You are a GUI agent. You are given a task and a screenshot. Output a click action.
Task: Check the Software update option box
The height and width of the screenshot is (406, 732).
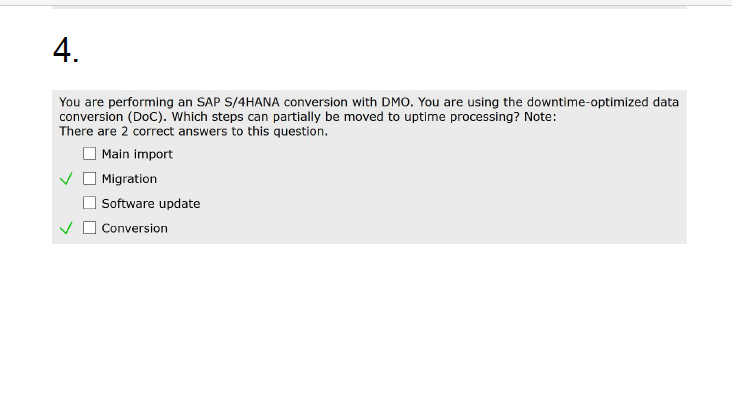pyautogui.click(x=90, y=203)
